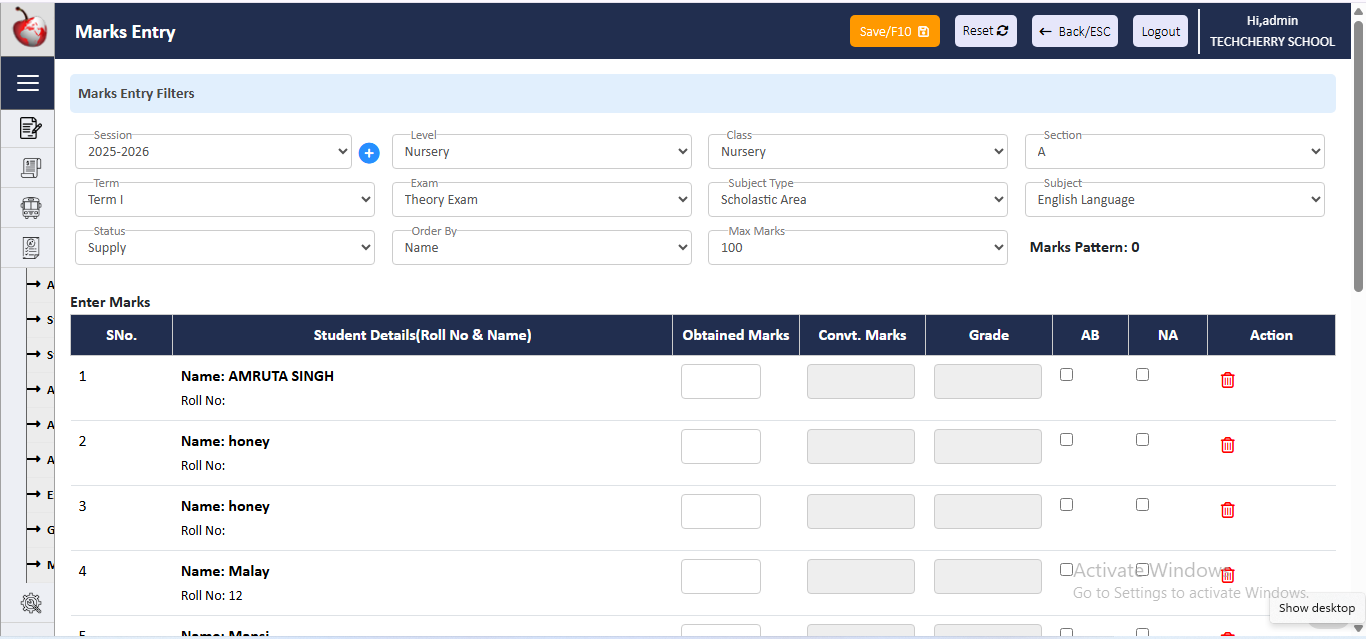
Task: Tick the NA checkbox for the second row
Action: pos(1142,440)
